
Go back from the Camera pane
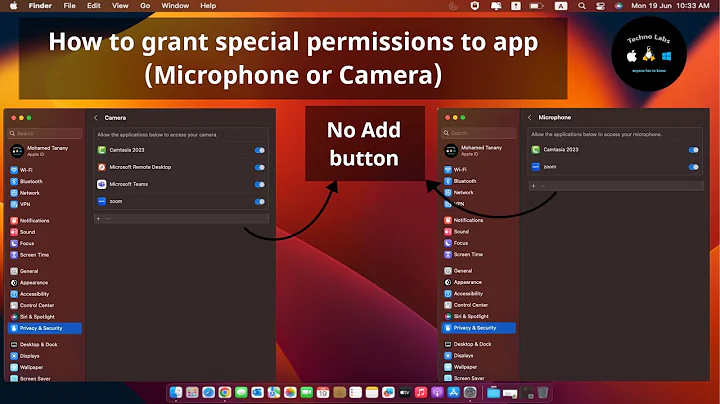point(96,118)
